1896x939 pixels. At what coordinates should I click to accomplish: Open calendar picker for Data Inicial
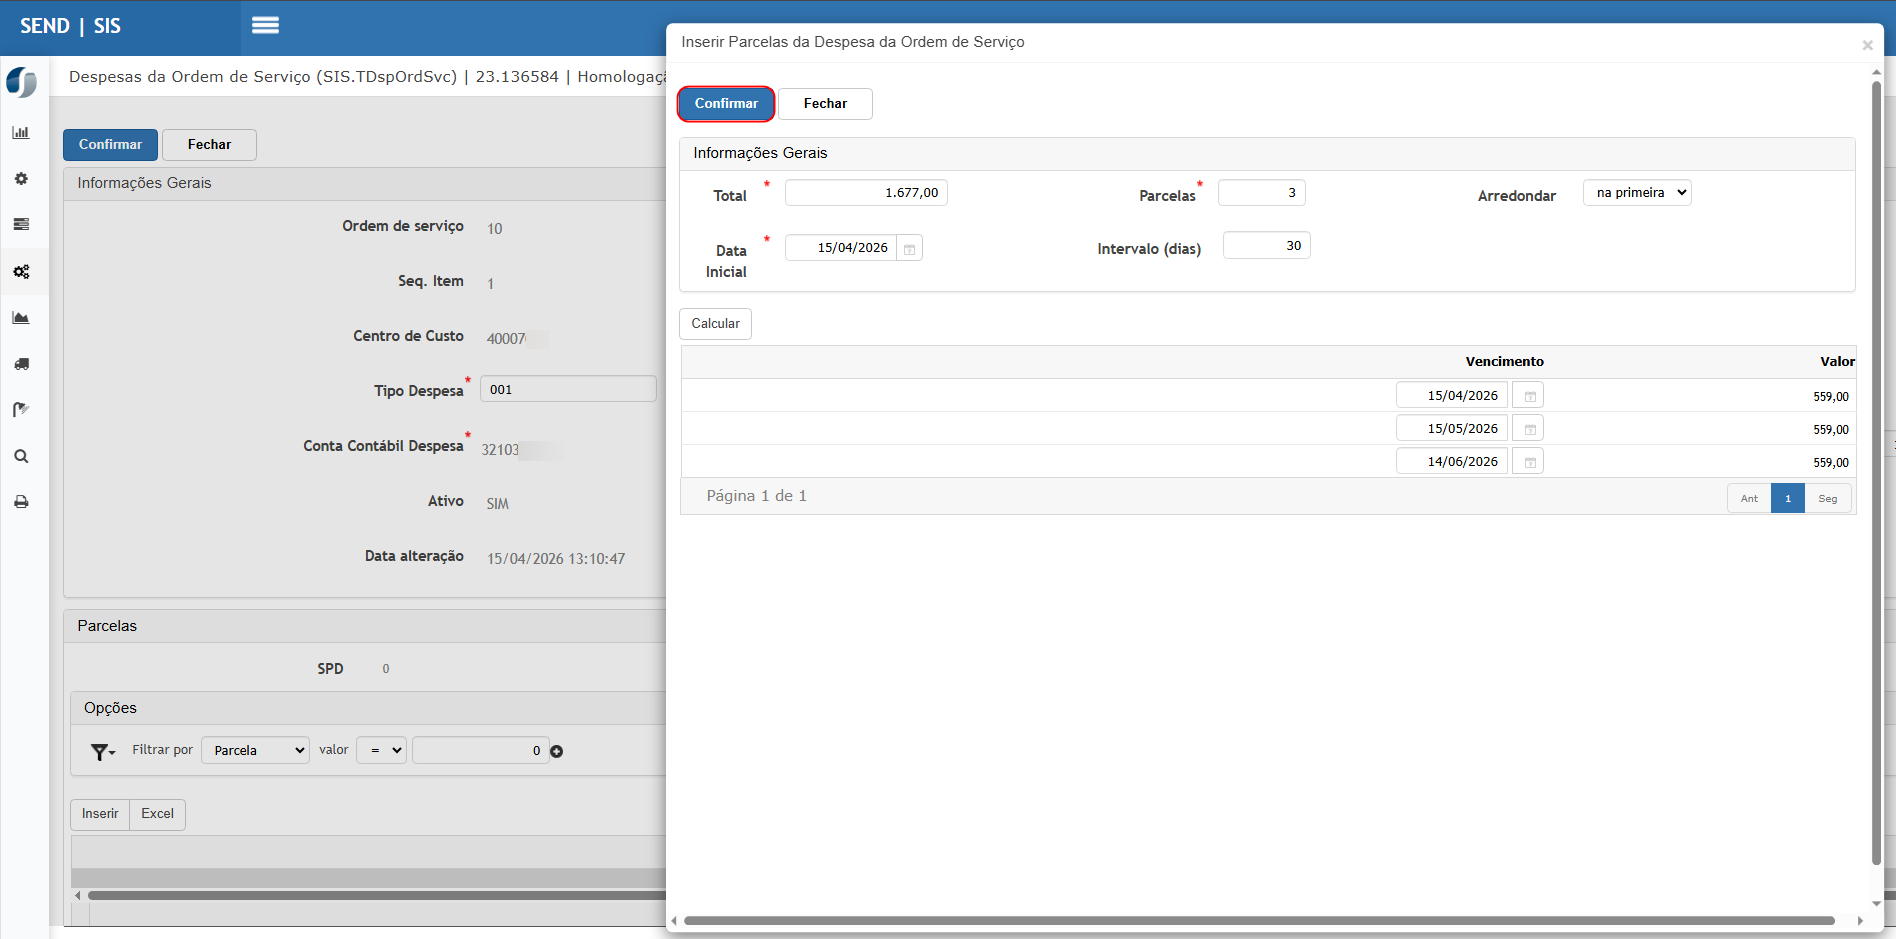click(x=909, y=248)
